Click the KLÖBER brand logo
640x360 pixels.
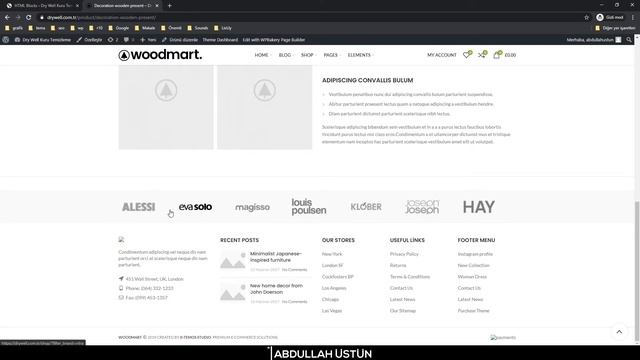click(366, 207)
